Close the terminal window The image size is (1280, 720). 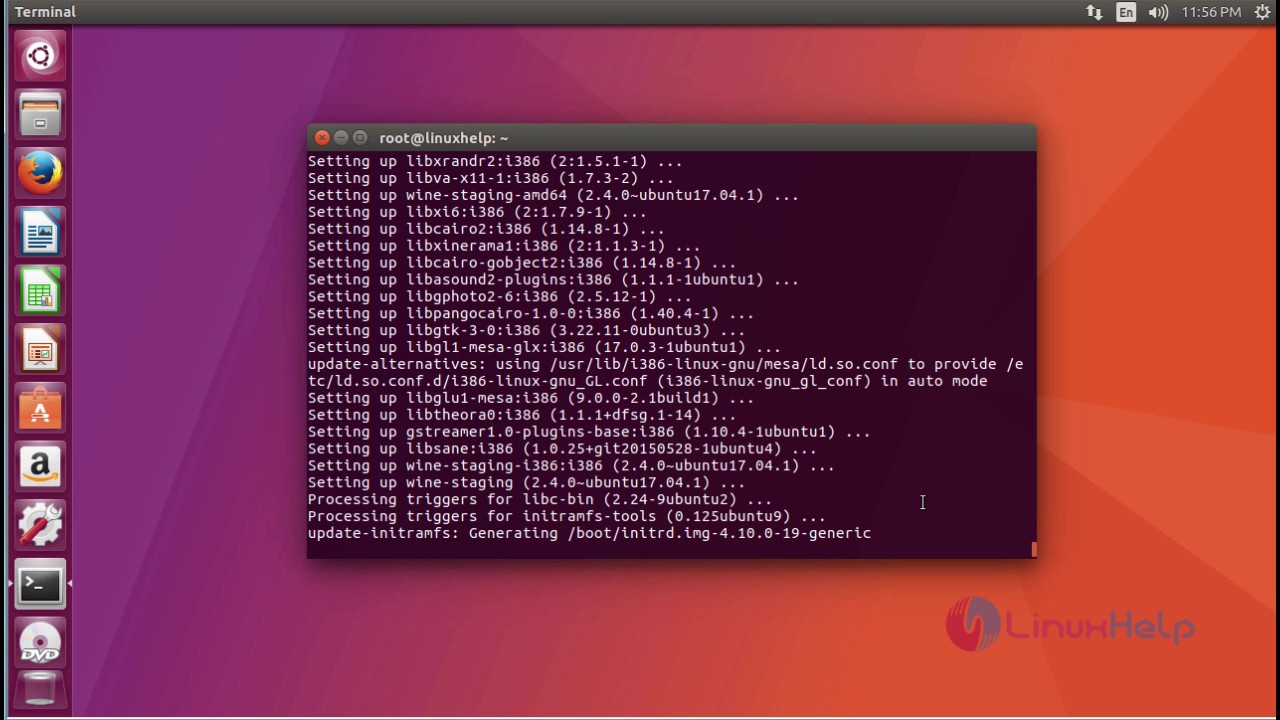pos(322,138)
